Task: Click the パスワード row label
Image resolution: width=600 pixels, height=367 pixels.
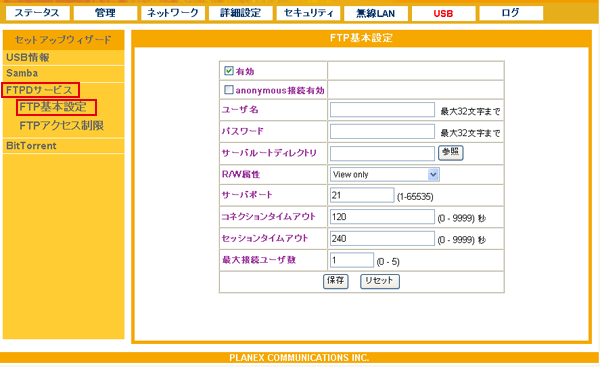Action: (243, 131)
